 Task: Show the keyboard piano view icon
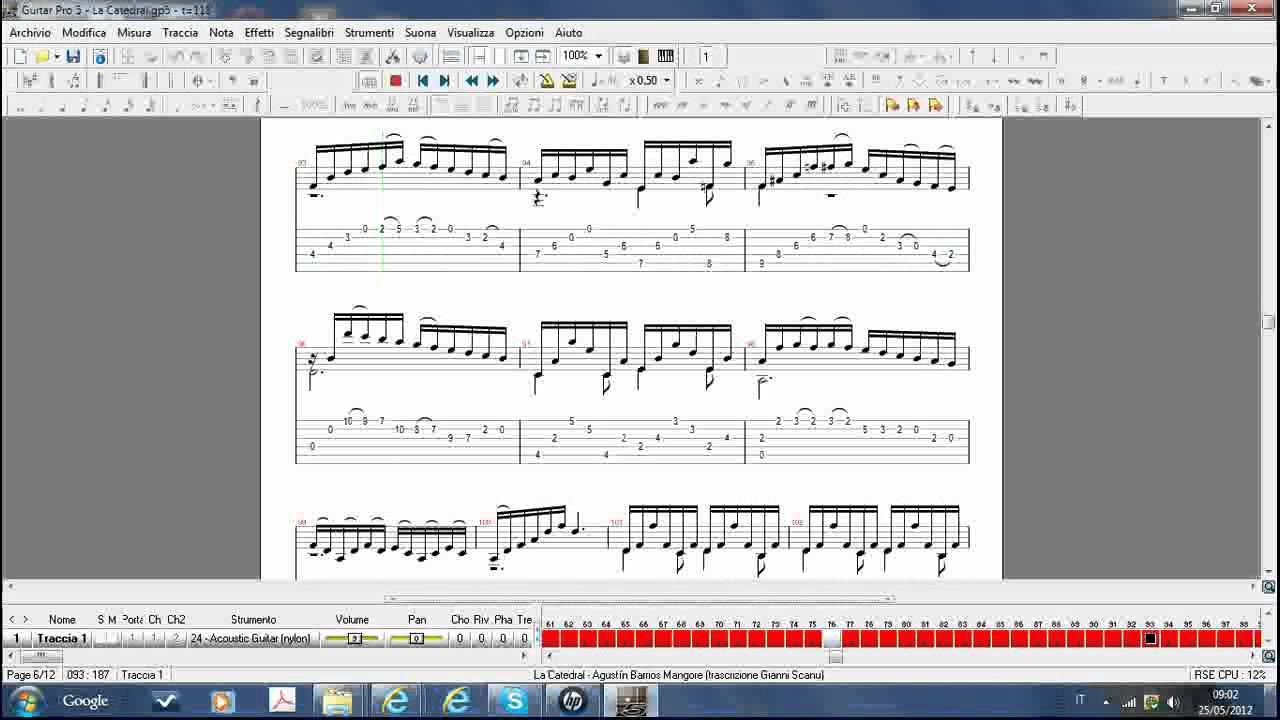(x=666, y=57)
